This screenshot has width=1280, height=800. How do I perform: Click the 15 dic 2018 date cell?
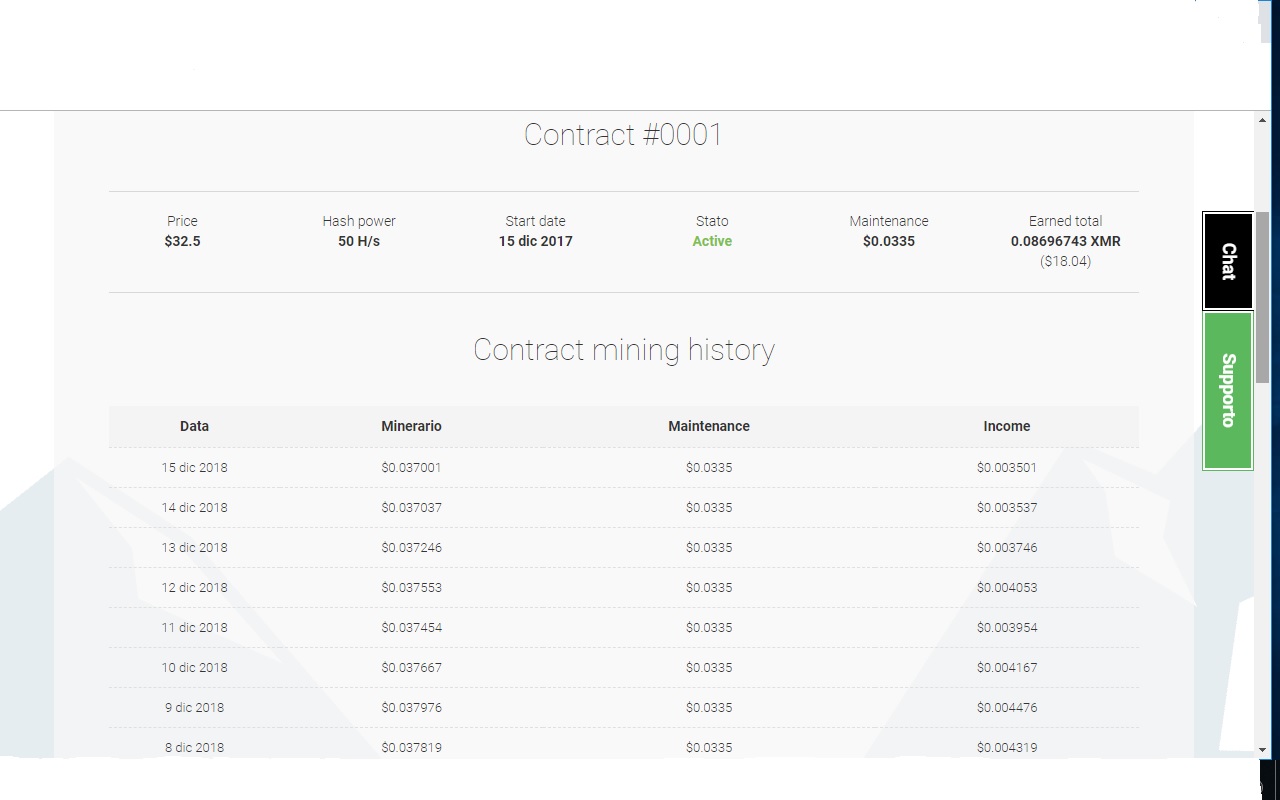click(x=194, y=467)
